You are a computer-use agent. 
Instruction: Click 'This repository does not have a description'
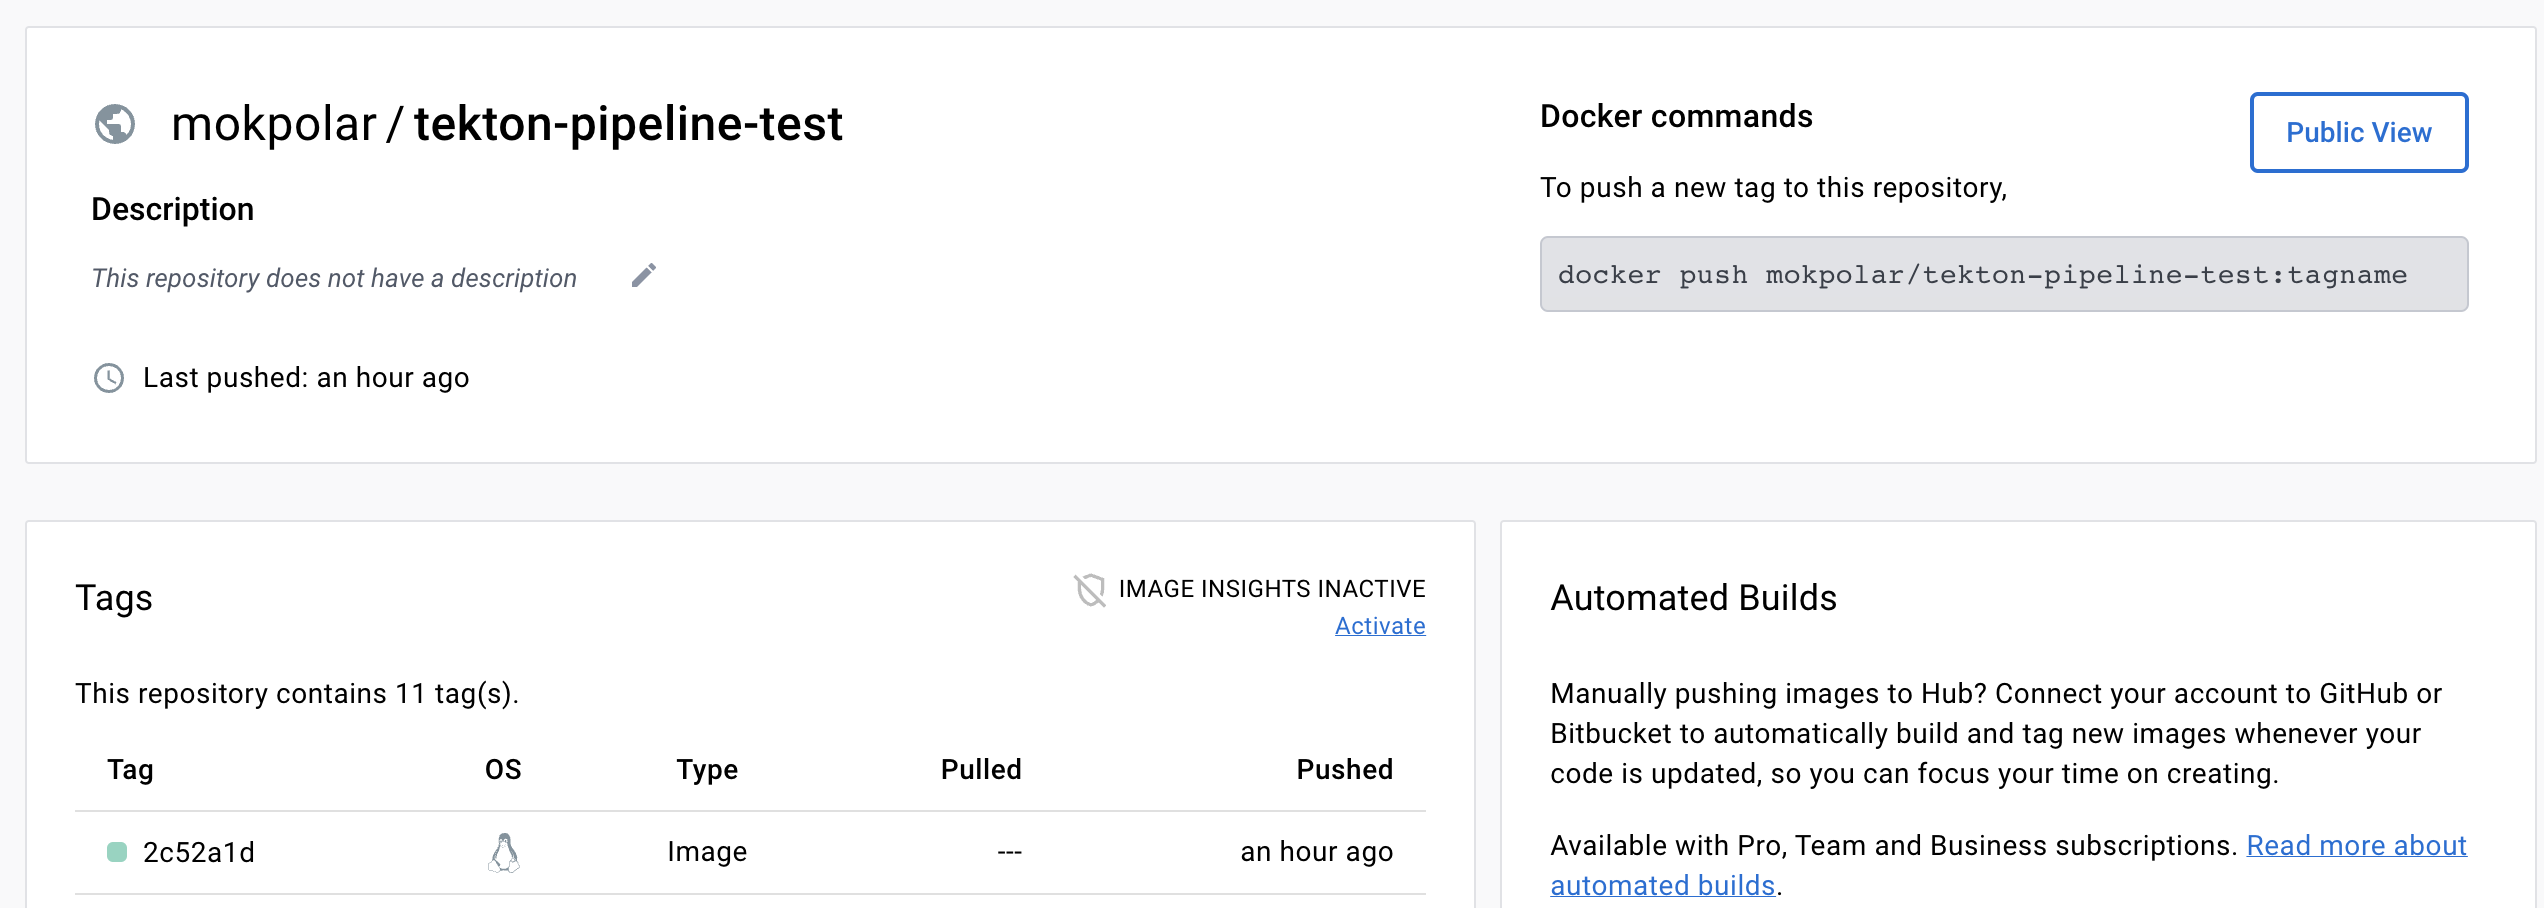click(x=334, y=278)
